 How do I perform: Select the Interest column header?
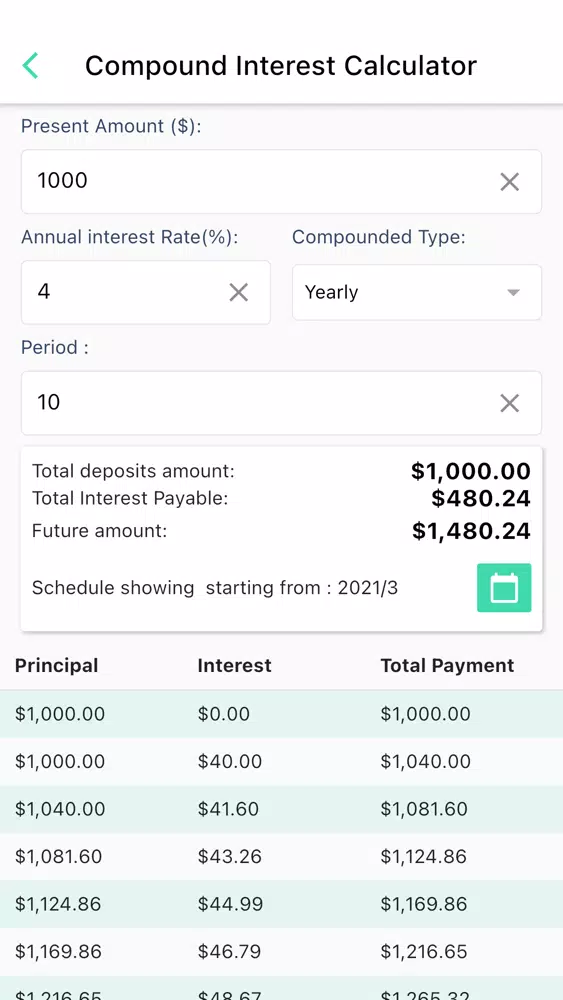pos(235,665)
